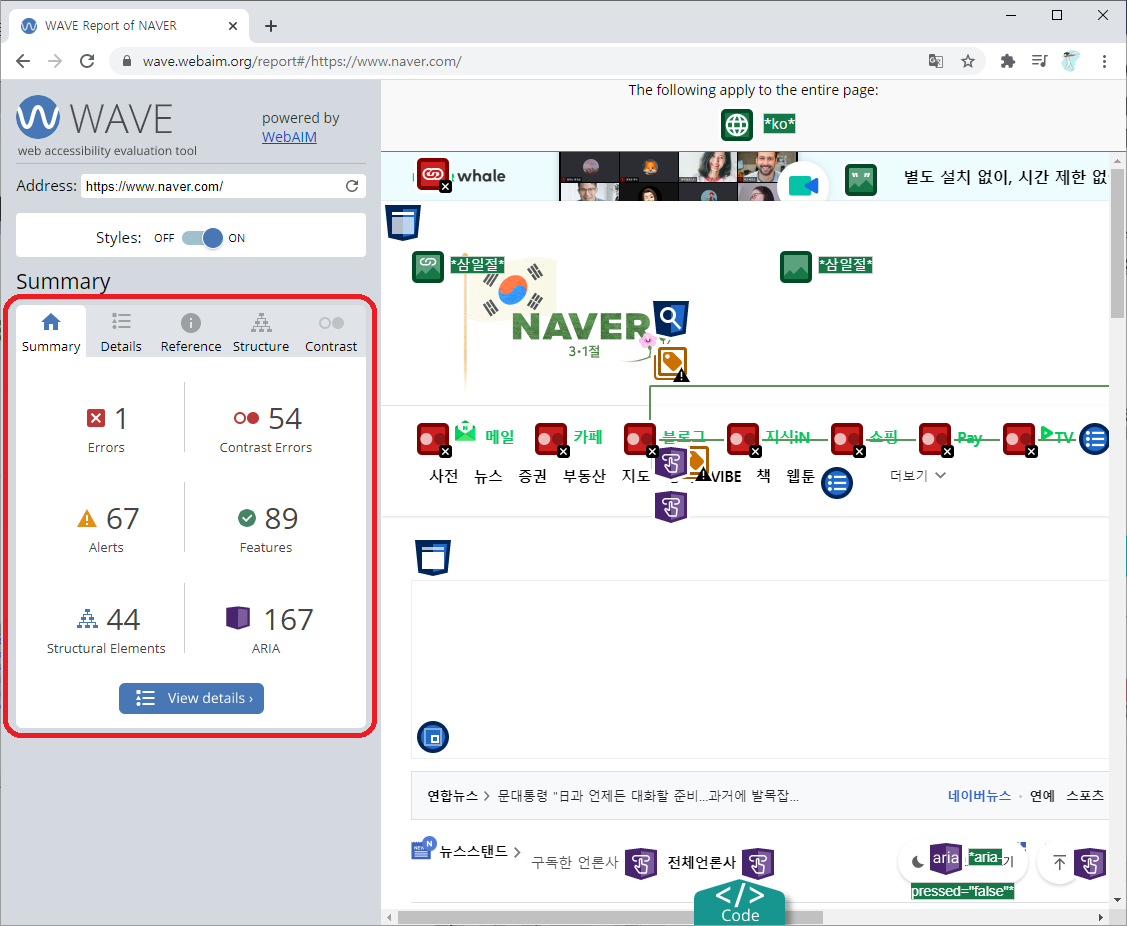The width and height of the screenshot is (1127, 926).
Task: Open the Details tab in WAVE sidebar
Action: click(121, 333)
